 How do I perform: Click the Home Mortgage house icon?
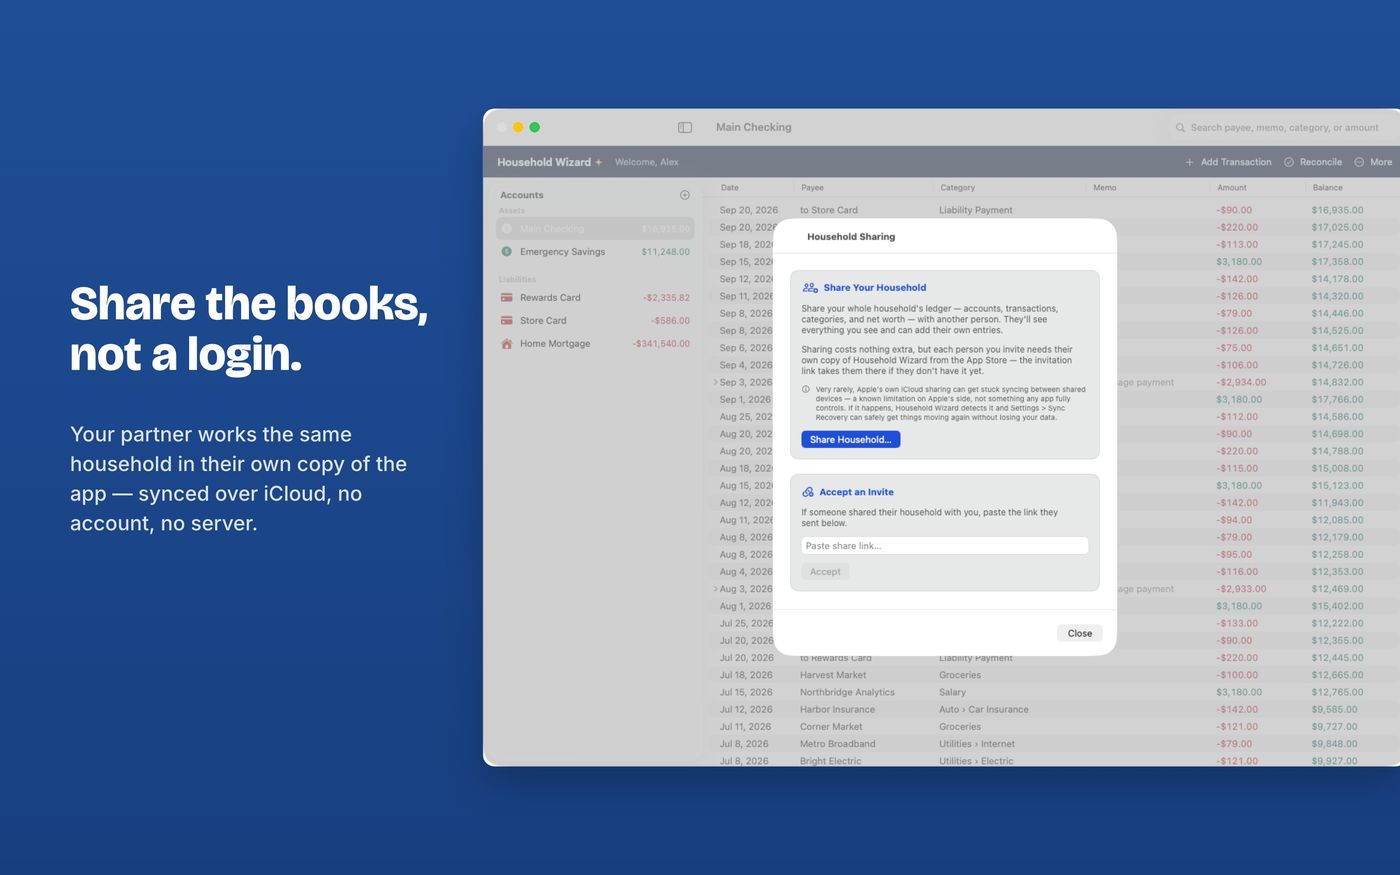coord(507,343)
